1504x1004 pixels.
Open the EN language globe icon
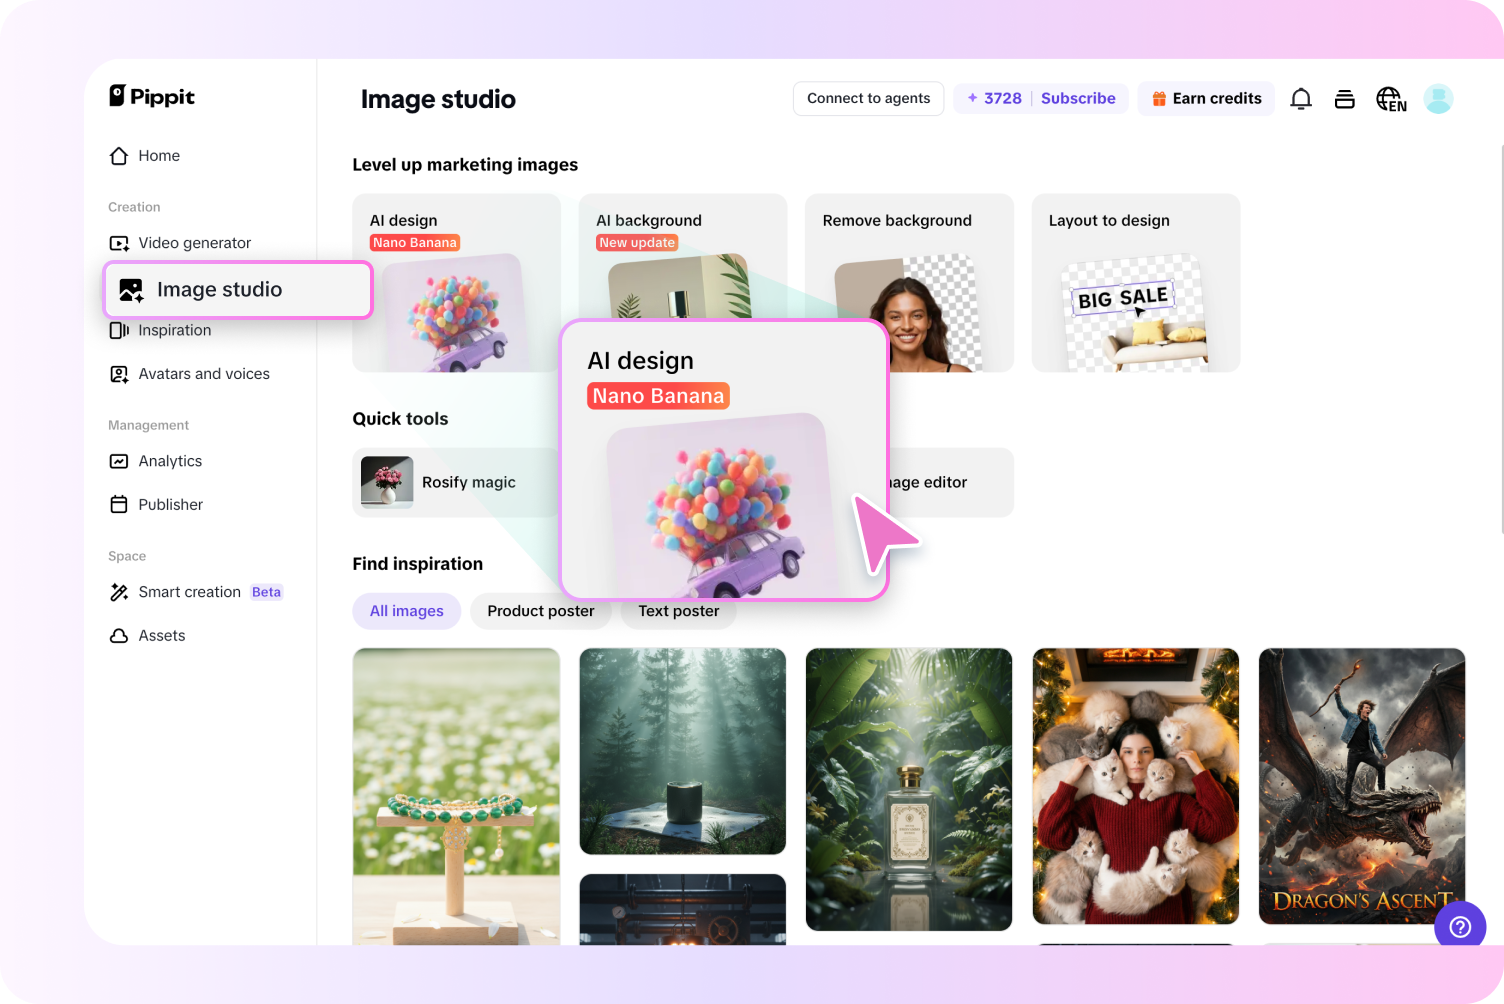tap(1391, 99)
